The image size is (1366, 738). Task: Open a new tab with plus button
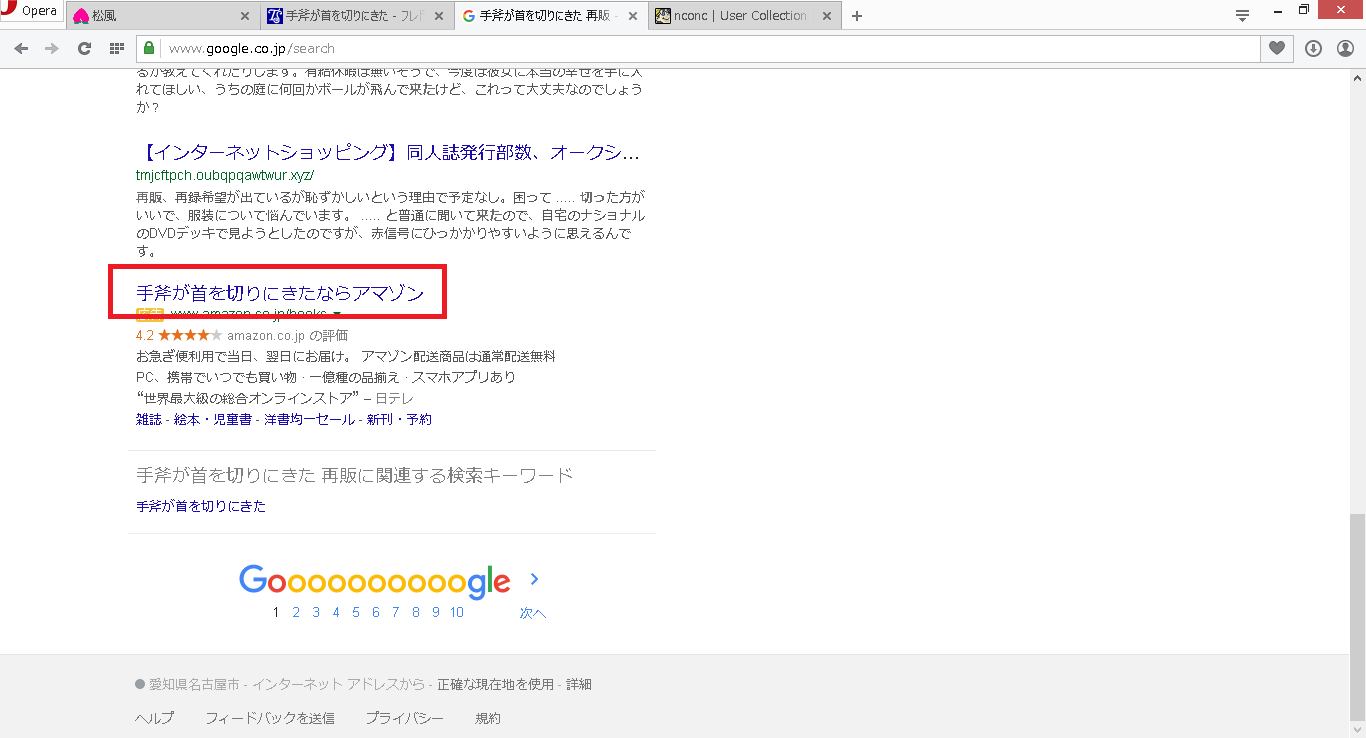pos(856,16)
